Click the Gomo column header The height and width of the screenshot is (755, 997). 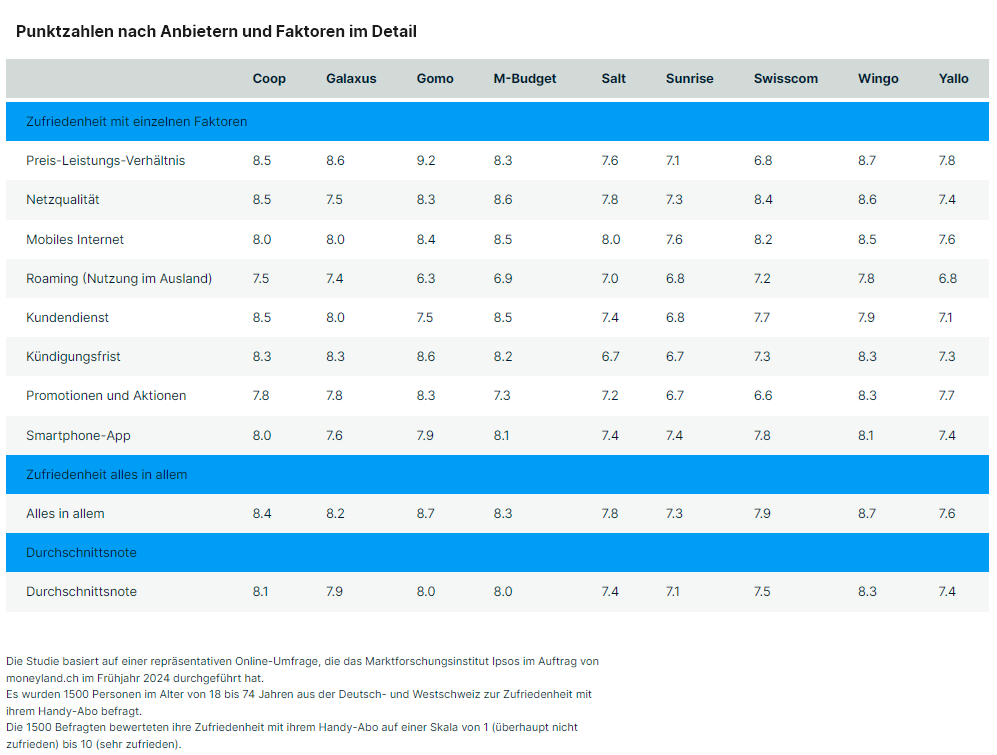tap(435, 79)
